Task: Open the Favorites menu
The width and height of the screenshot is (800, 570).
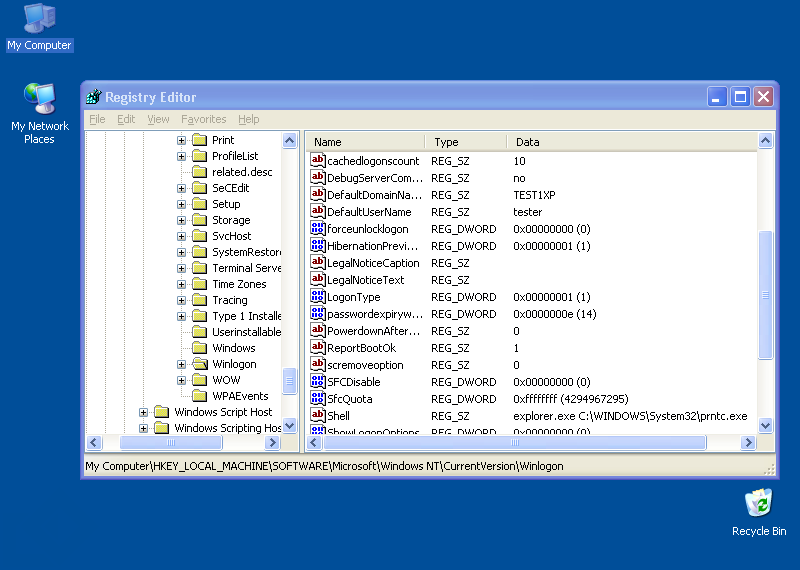Action: 203,119
